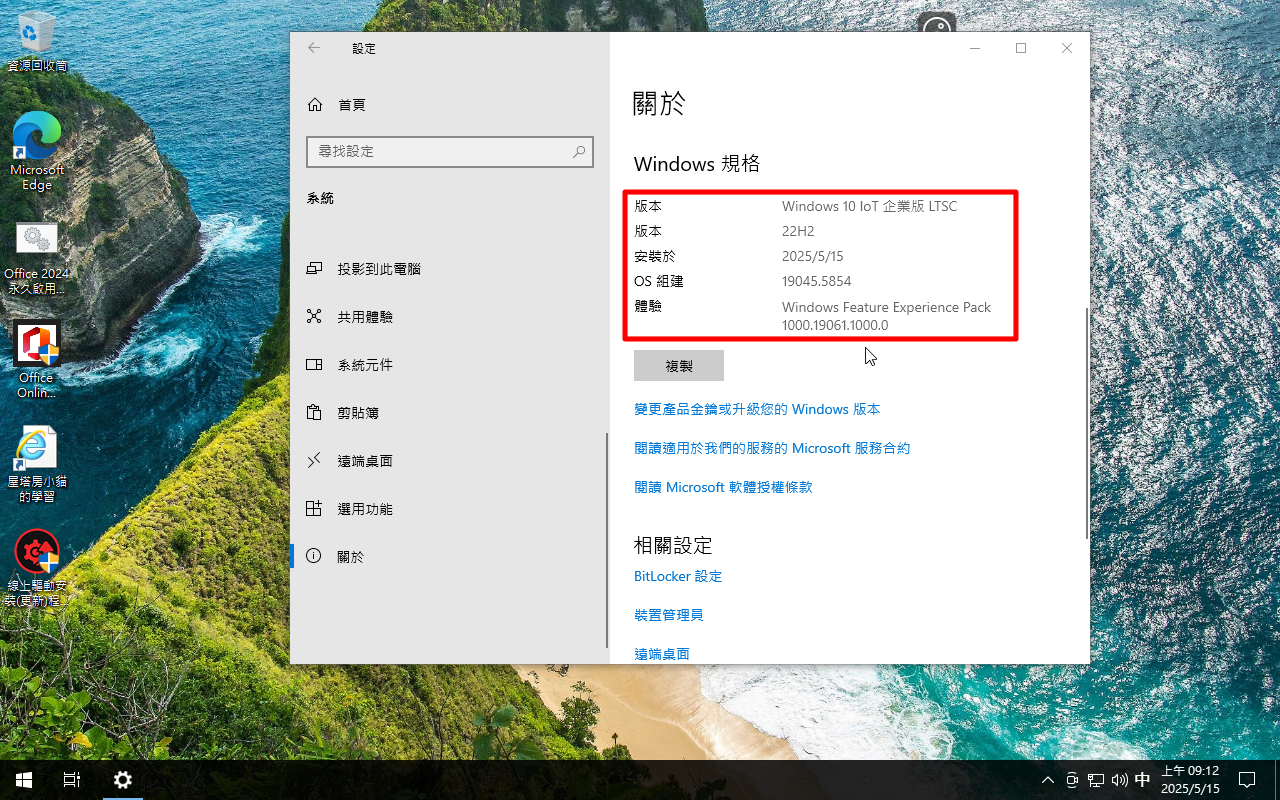Click the Windows Feature Experience Pack value

coord(886,316)
